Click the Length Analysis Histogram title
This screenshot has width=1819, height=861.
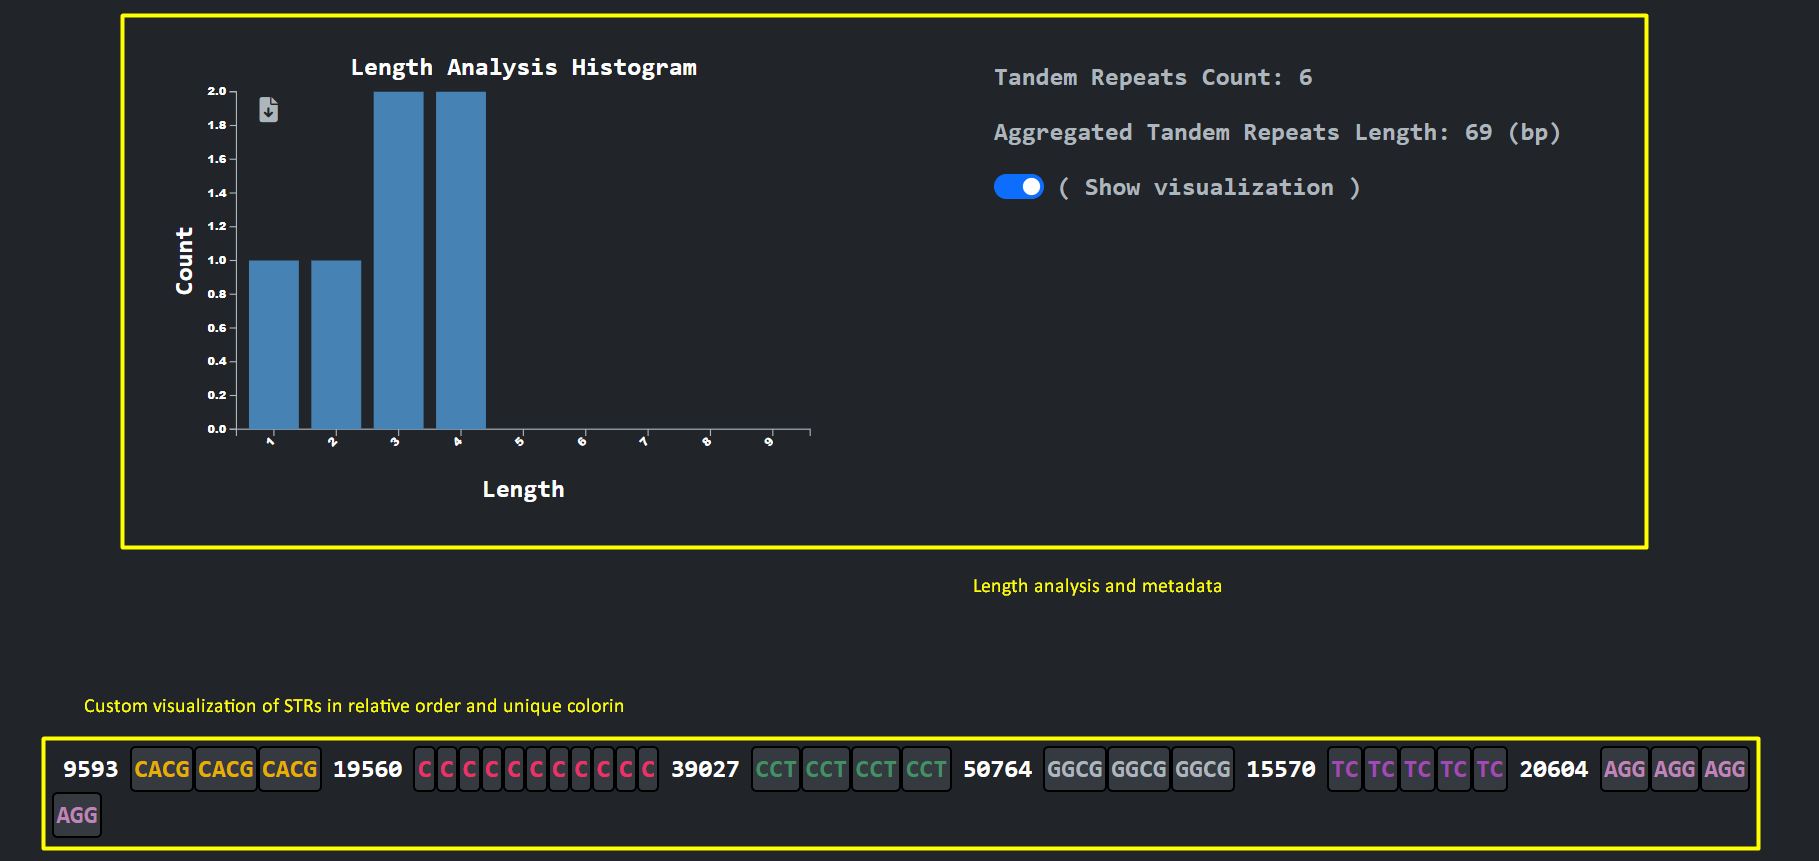pos(523,67)
